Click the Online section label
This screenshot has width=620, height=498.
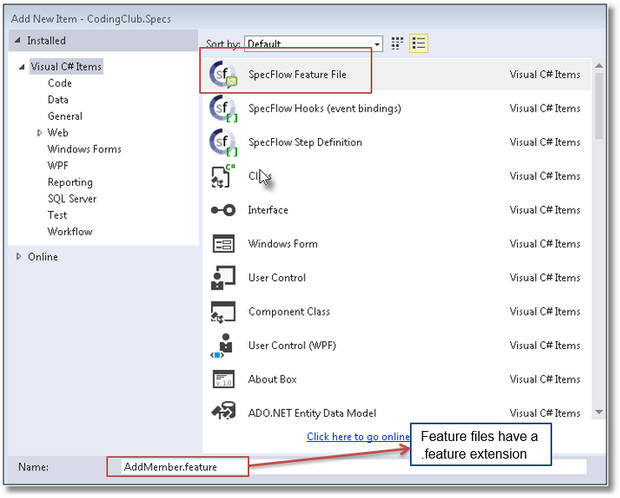43,257
